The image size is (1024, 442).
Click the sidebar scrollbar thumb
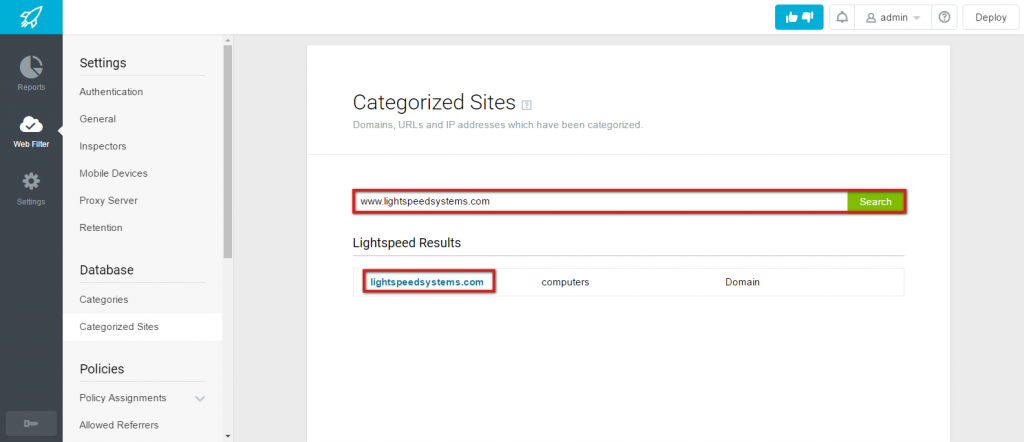(x=227, y=151)
